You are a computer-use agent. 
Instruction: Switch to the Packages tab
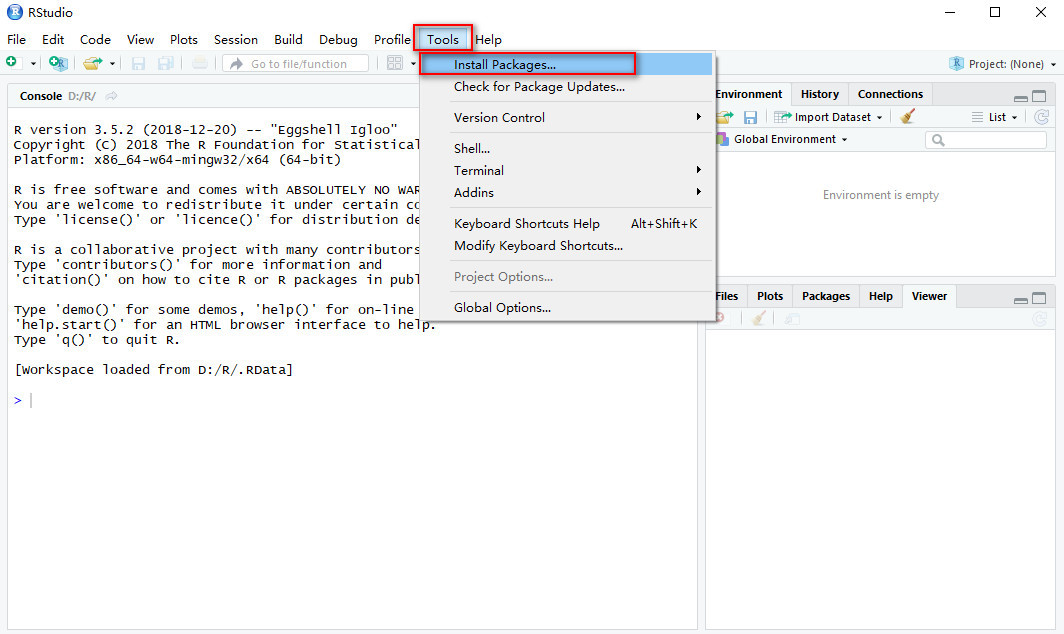click(825, 296)
